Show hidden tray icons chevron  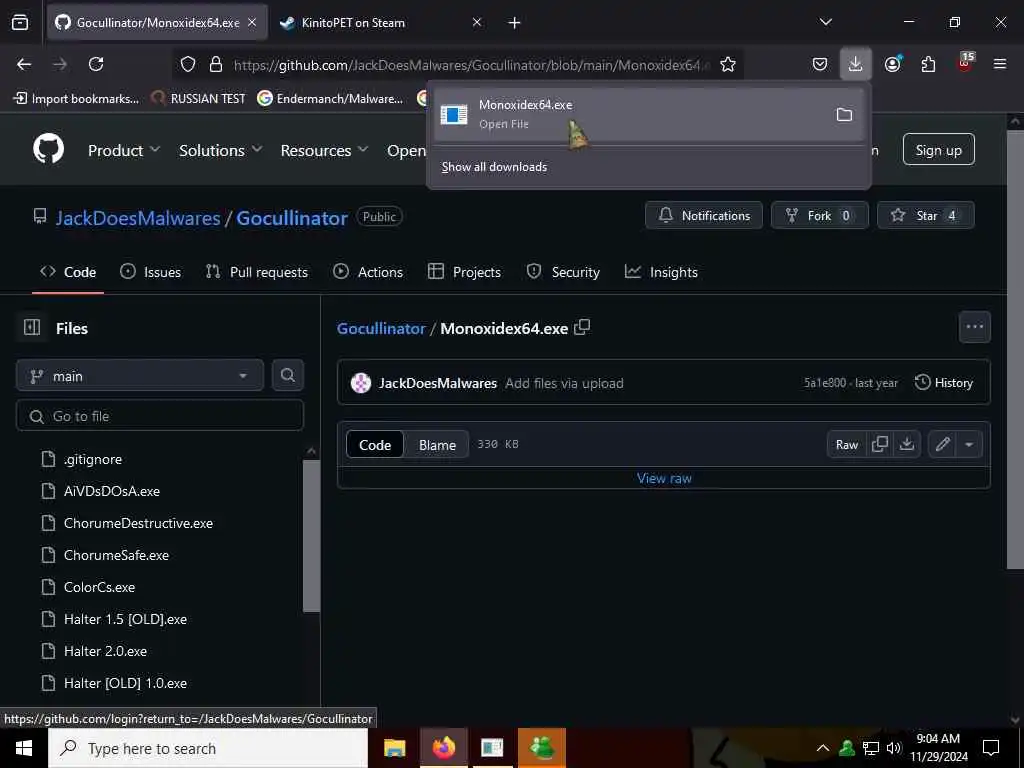tap(823, 748)
